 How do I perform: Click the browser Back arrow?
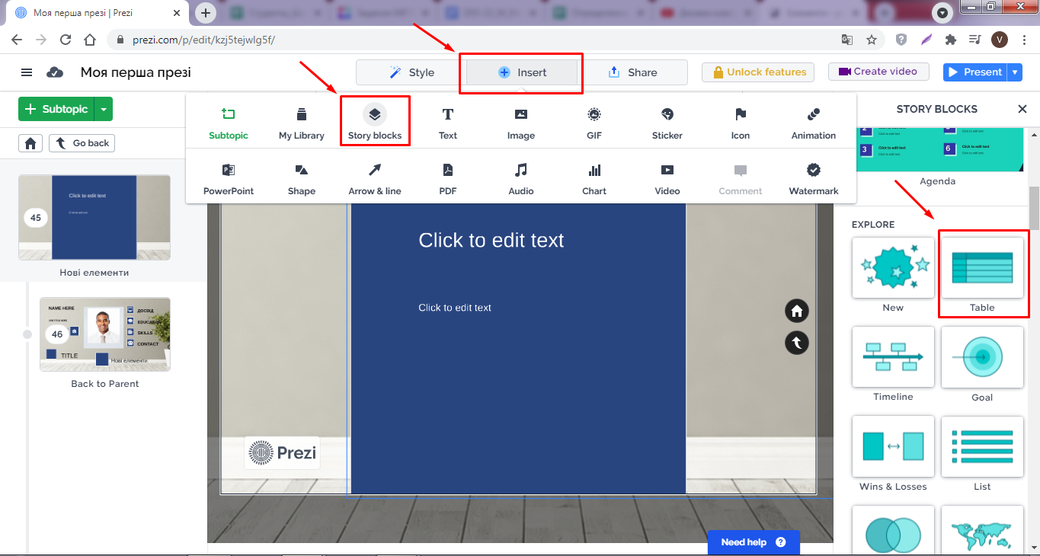(x=17, y=40)
